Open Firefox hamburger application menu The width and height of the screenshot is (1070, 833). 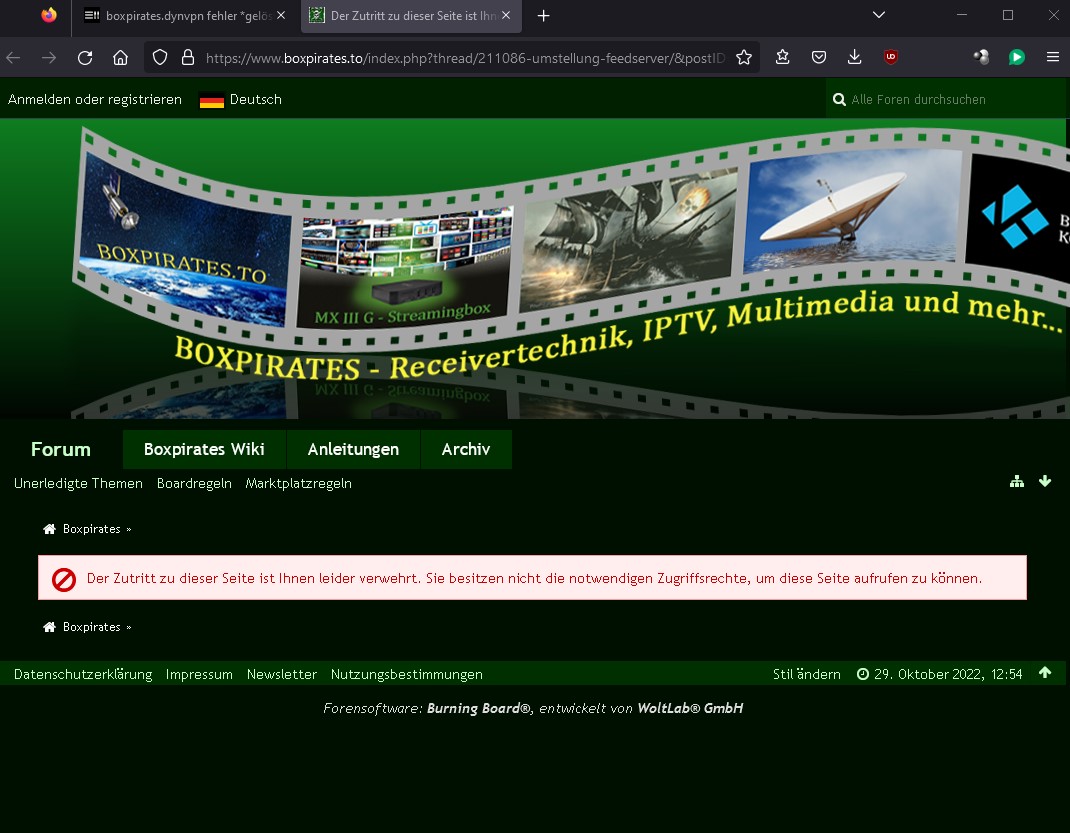click(x=1052, y=58)
